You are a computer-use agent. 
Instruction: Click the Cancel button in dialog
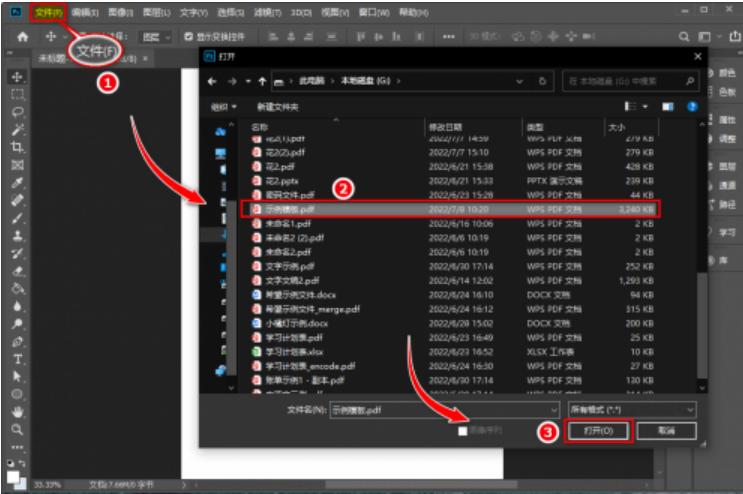(666, 431)
